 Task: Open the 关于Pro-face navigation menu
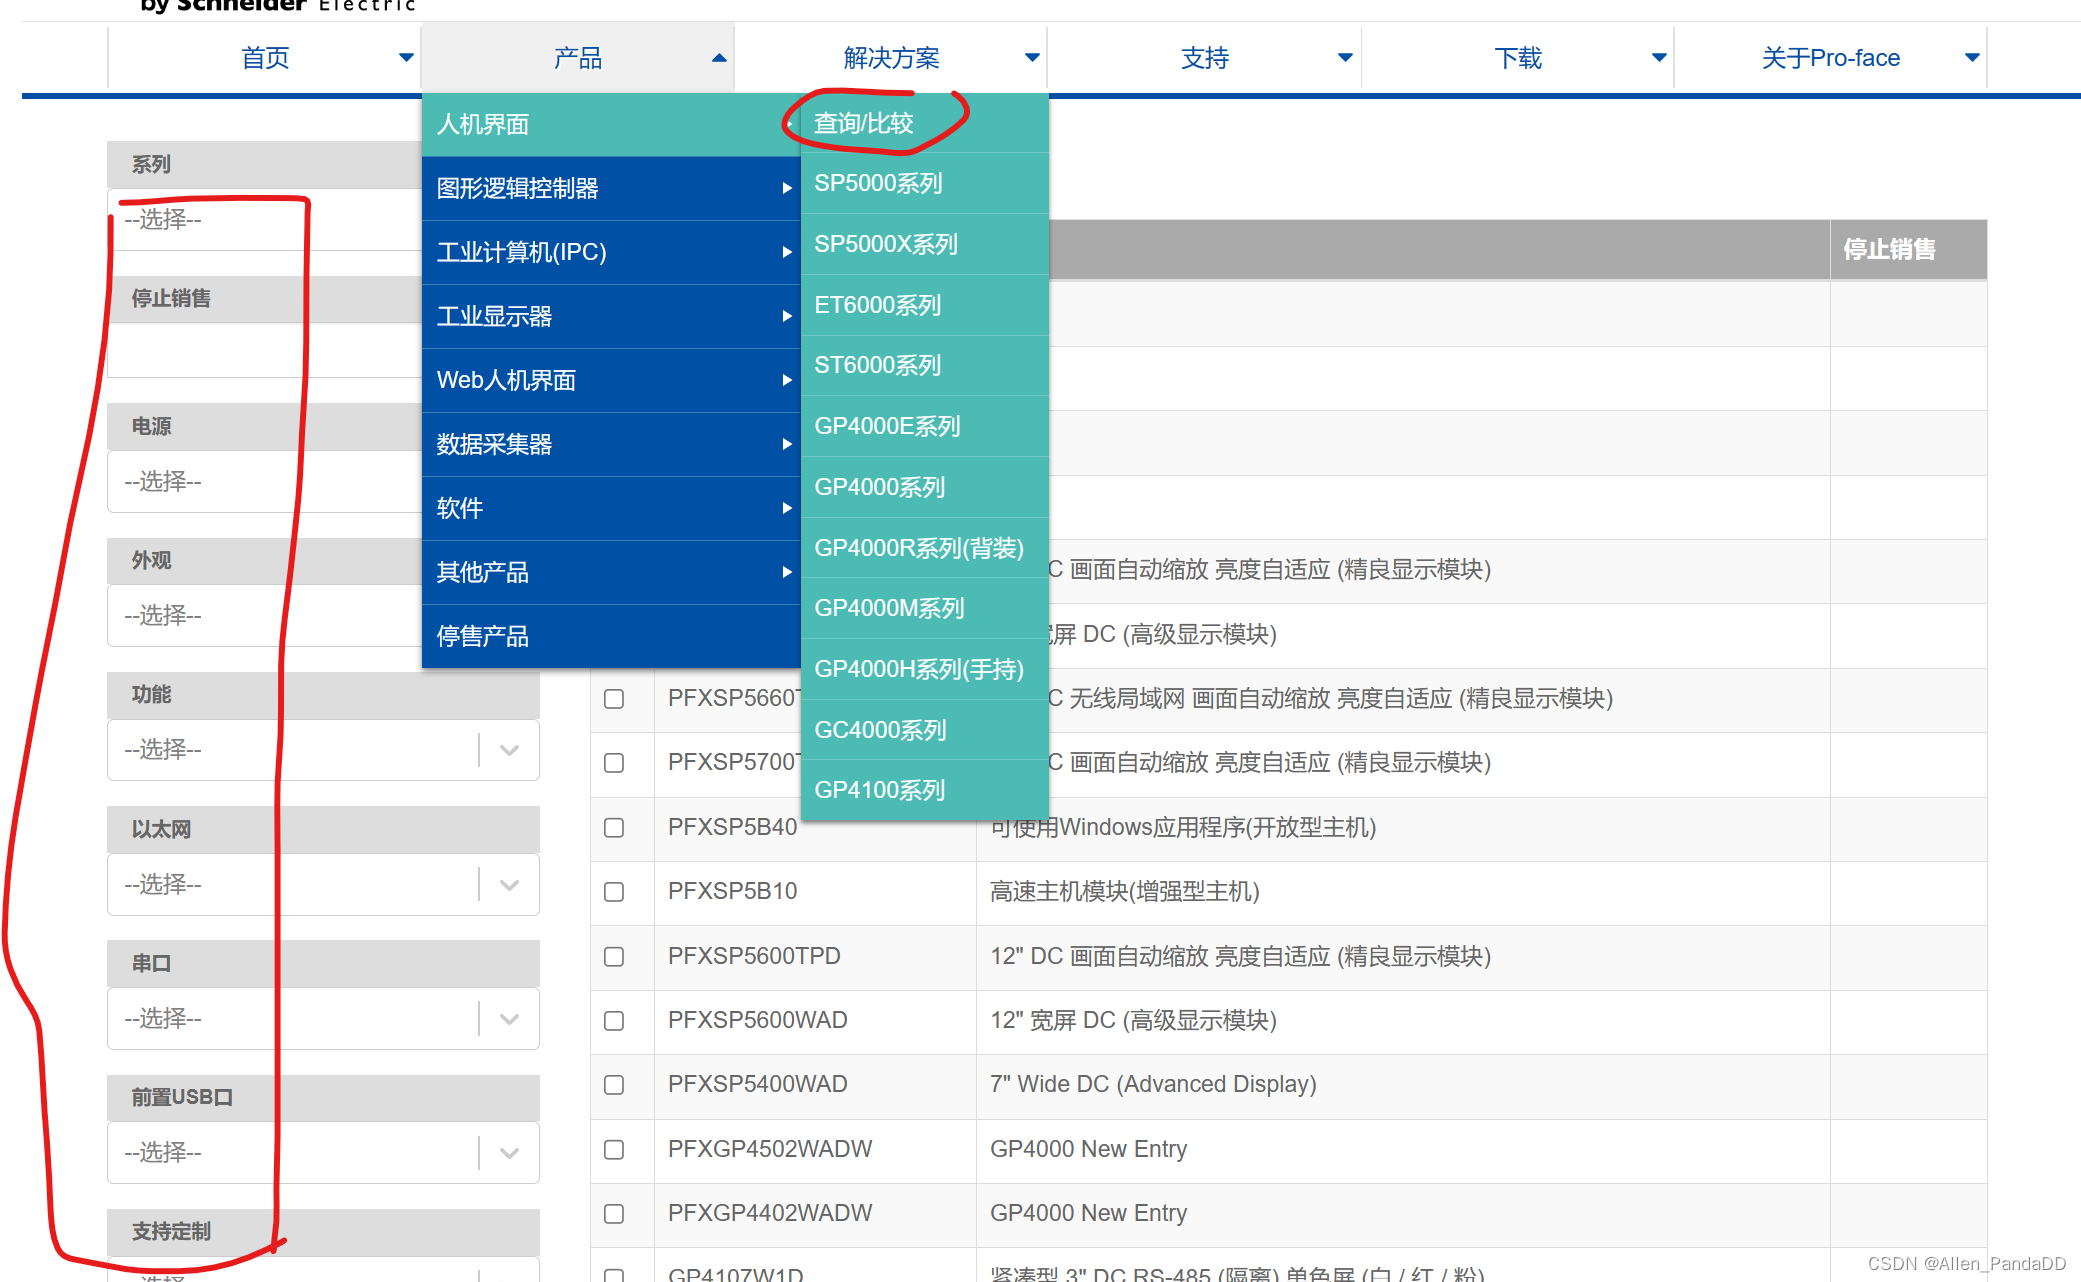pos(1830,58)
